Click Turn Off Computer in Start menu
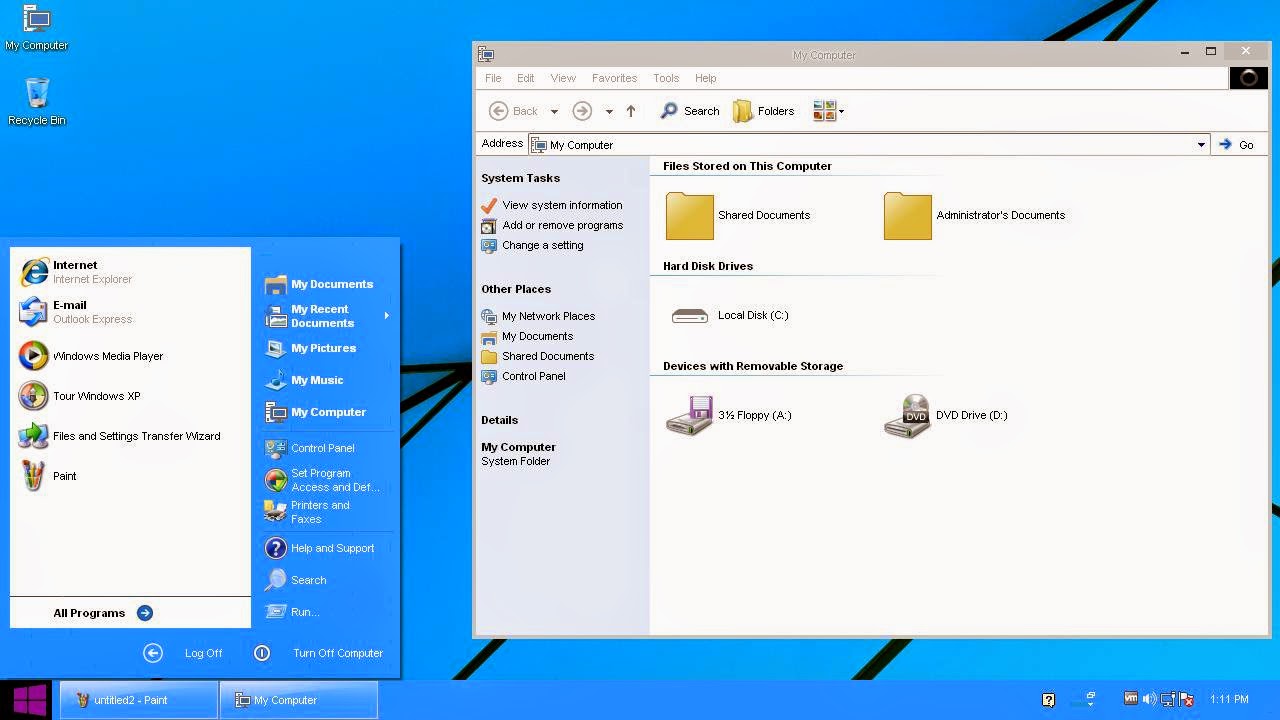1280x720 pixels. (x=318, y=653)
